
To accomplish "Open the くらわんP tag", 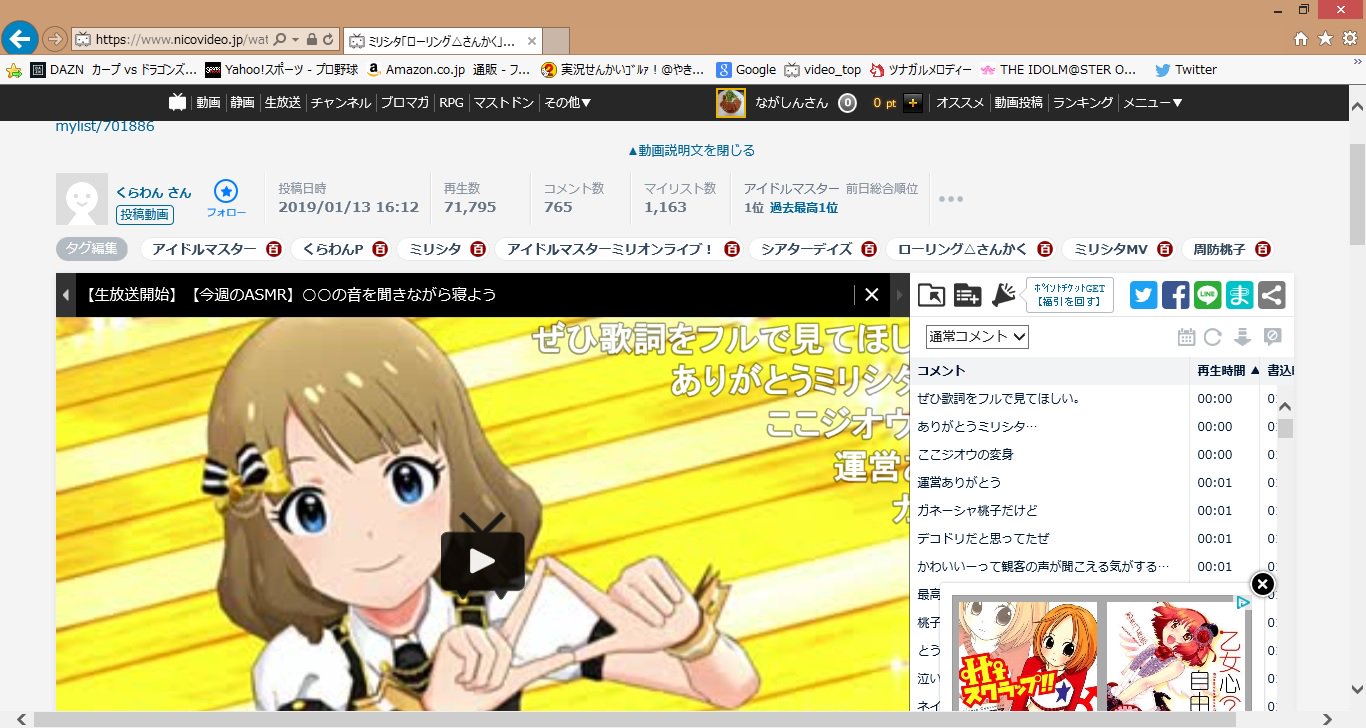I will coord(332,249).
